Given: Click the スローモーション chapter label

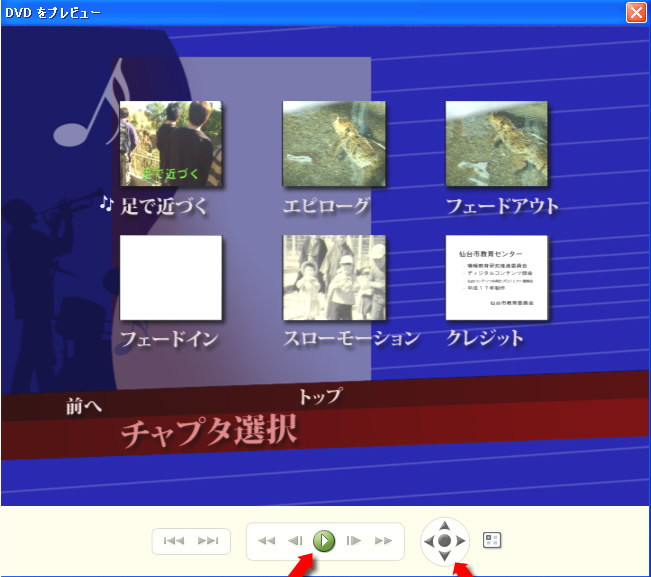Looking at the screenshot, I should (351, 339).
